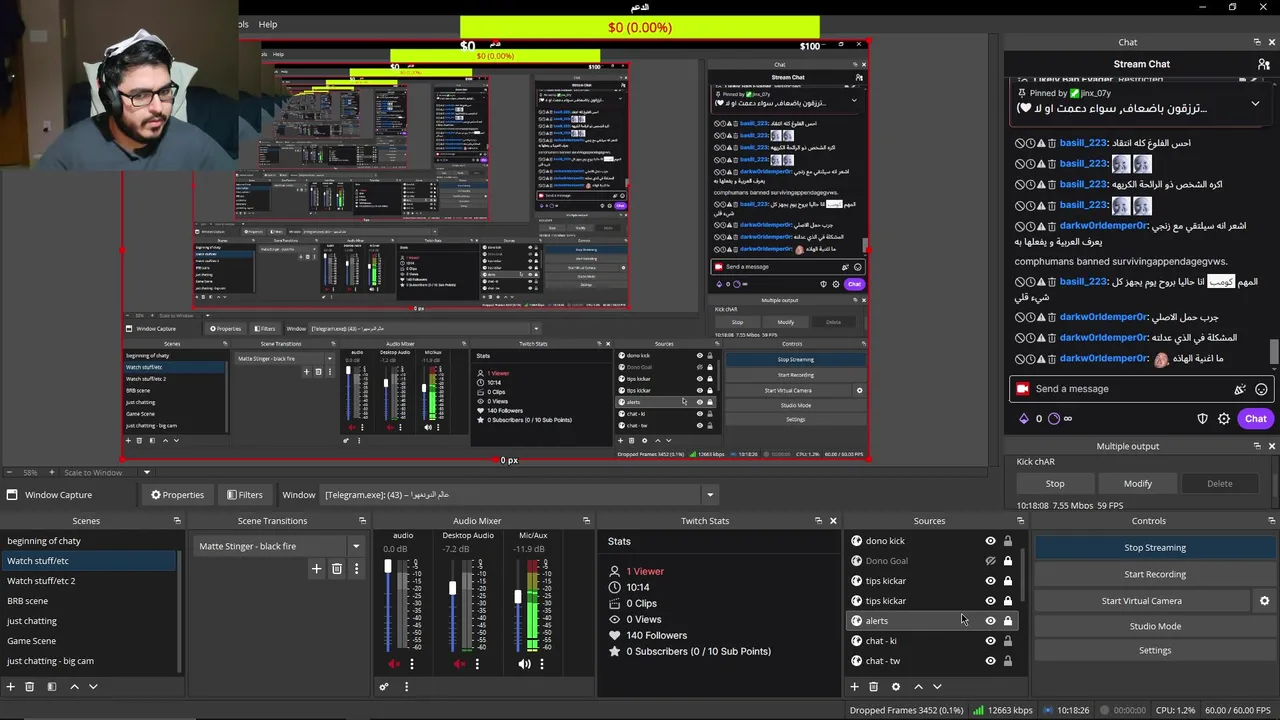Viewport: 1280px width, 720px height.
Task: Close the Twitch Stats dock
Action: pyautogui.click(x=833, y=521)
